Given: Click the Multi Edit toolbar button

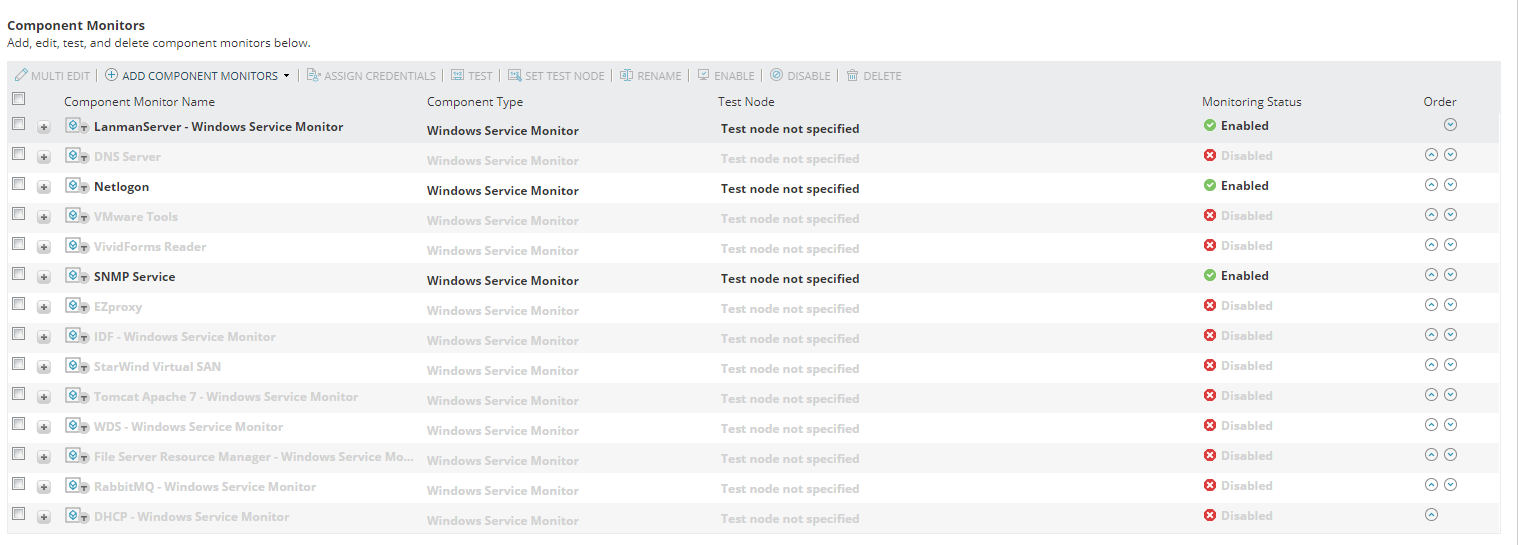Looking at the screenshot, I should click(52, 76).
